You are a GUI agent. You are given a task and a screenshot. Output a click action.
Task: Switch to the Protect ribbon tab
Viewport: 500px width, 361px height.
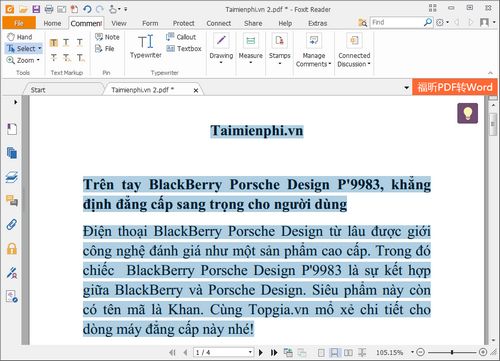coord(183,23)
